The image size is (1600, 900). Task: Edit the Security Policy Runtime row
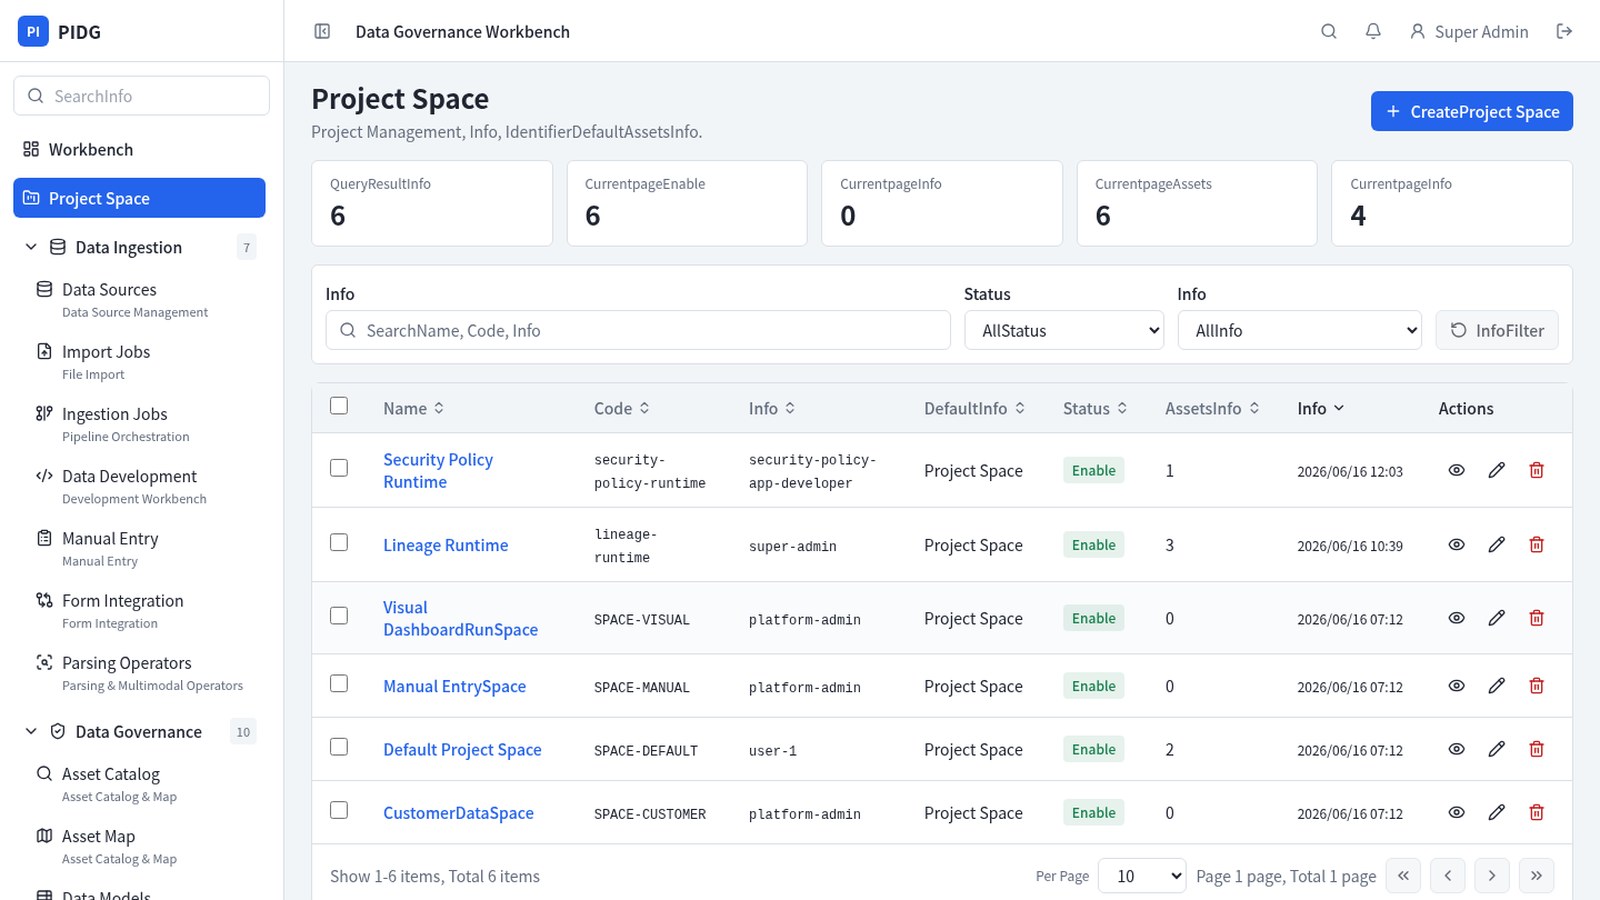tap(1496, 470)
